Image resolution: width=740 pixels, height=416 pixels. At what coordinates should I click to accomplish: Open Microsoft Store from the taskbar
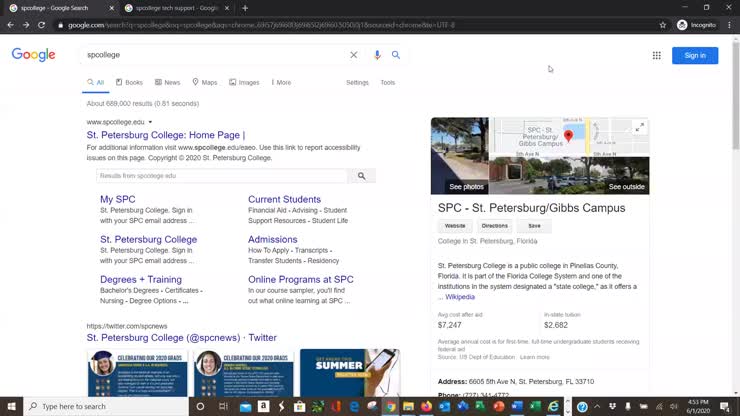[x=300, y=406]
